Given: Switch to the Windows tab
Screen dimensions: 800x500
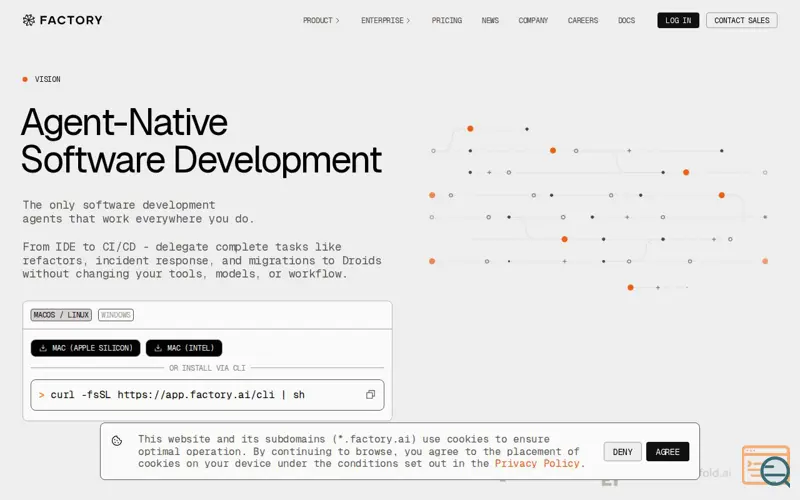Looking at the screenshot, I should pos(116,315).
